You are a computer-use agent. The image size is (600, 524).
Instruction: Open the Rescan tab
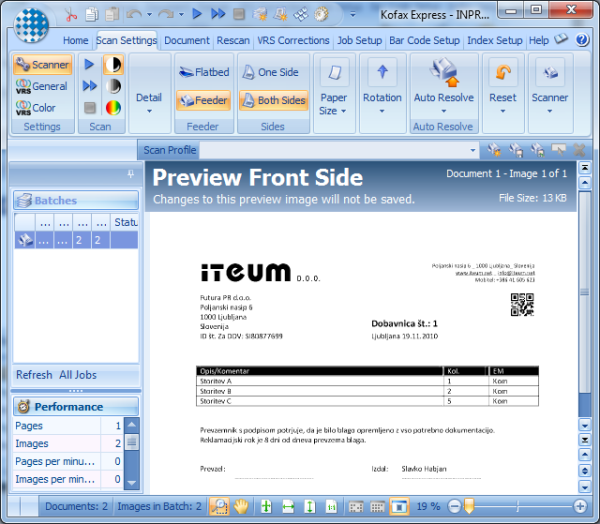pyautogui.click(x=233, y=40)
